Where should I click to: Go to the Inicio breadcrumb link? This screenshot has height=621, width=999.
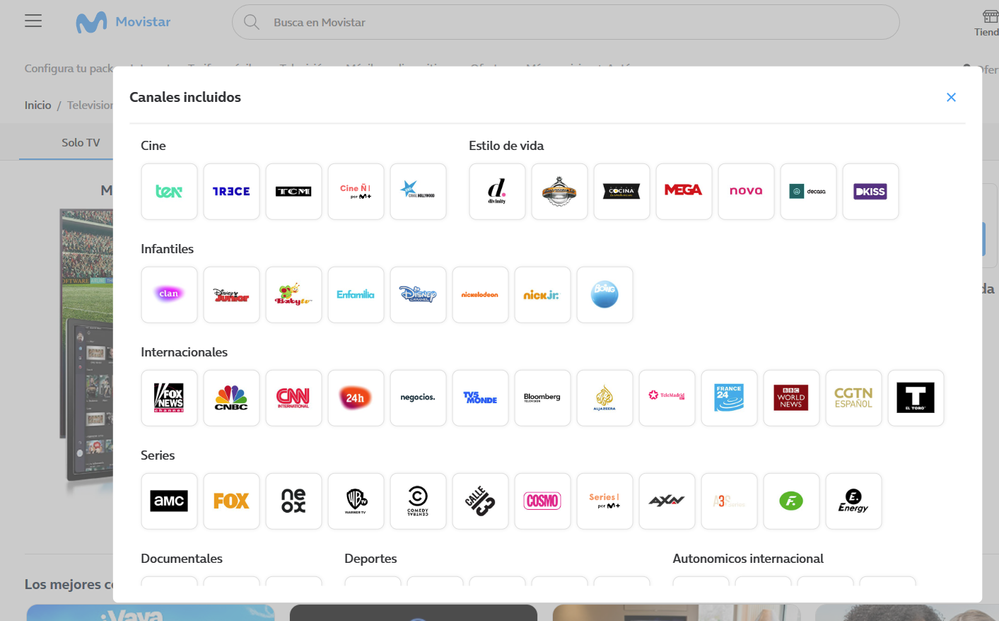point(38,105)
